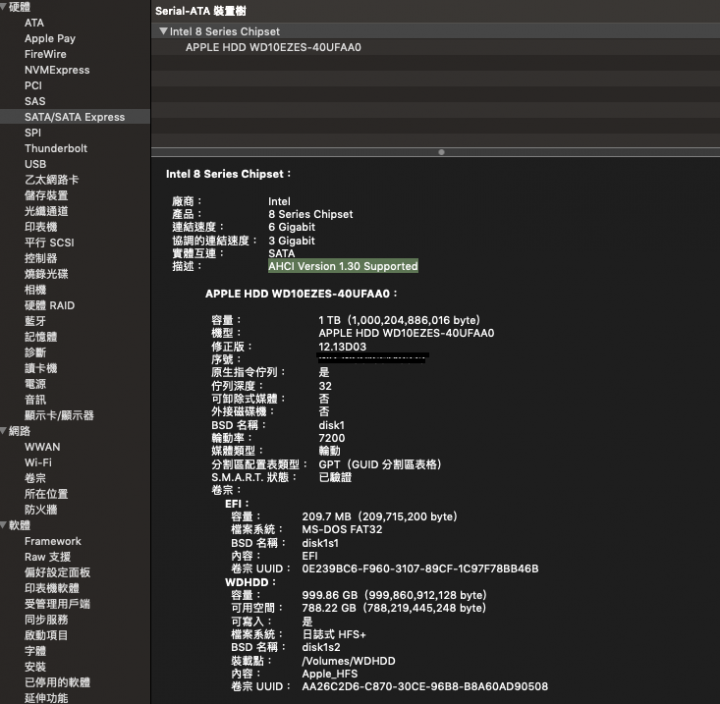Select 光纖通道 in the sidebar
Screen dimensions: 720x704
pyautogui.click(x=46, y=211)
